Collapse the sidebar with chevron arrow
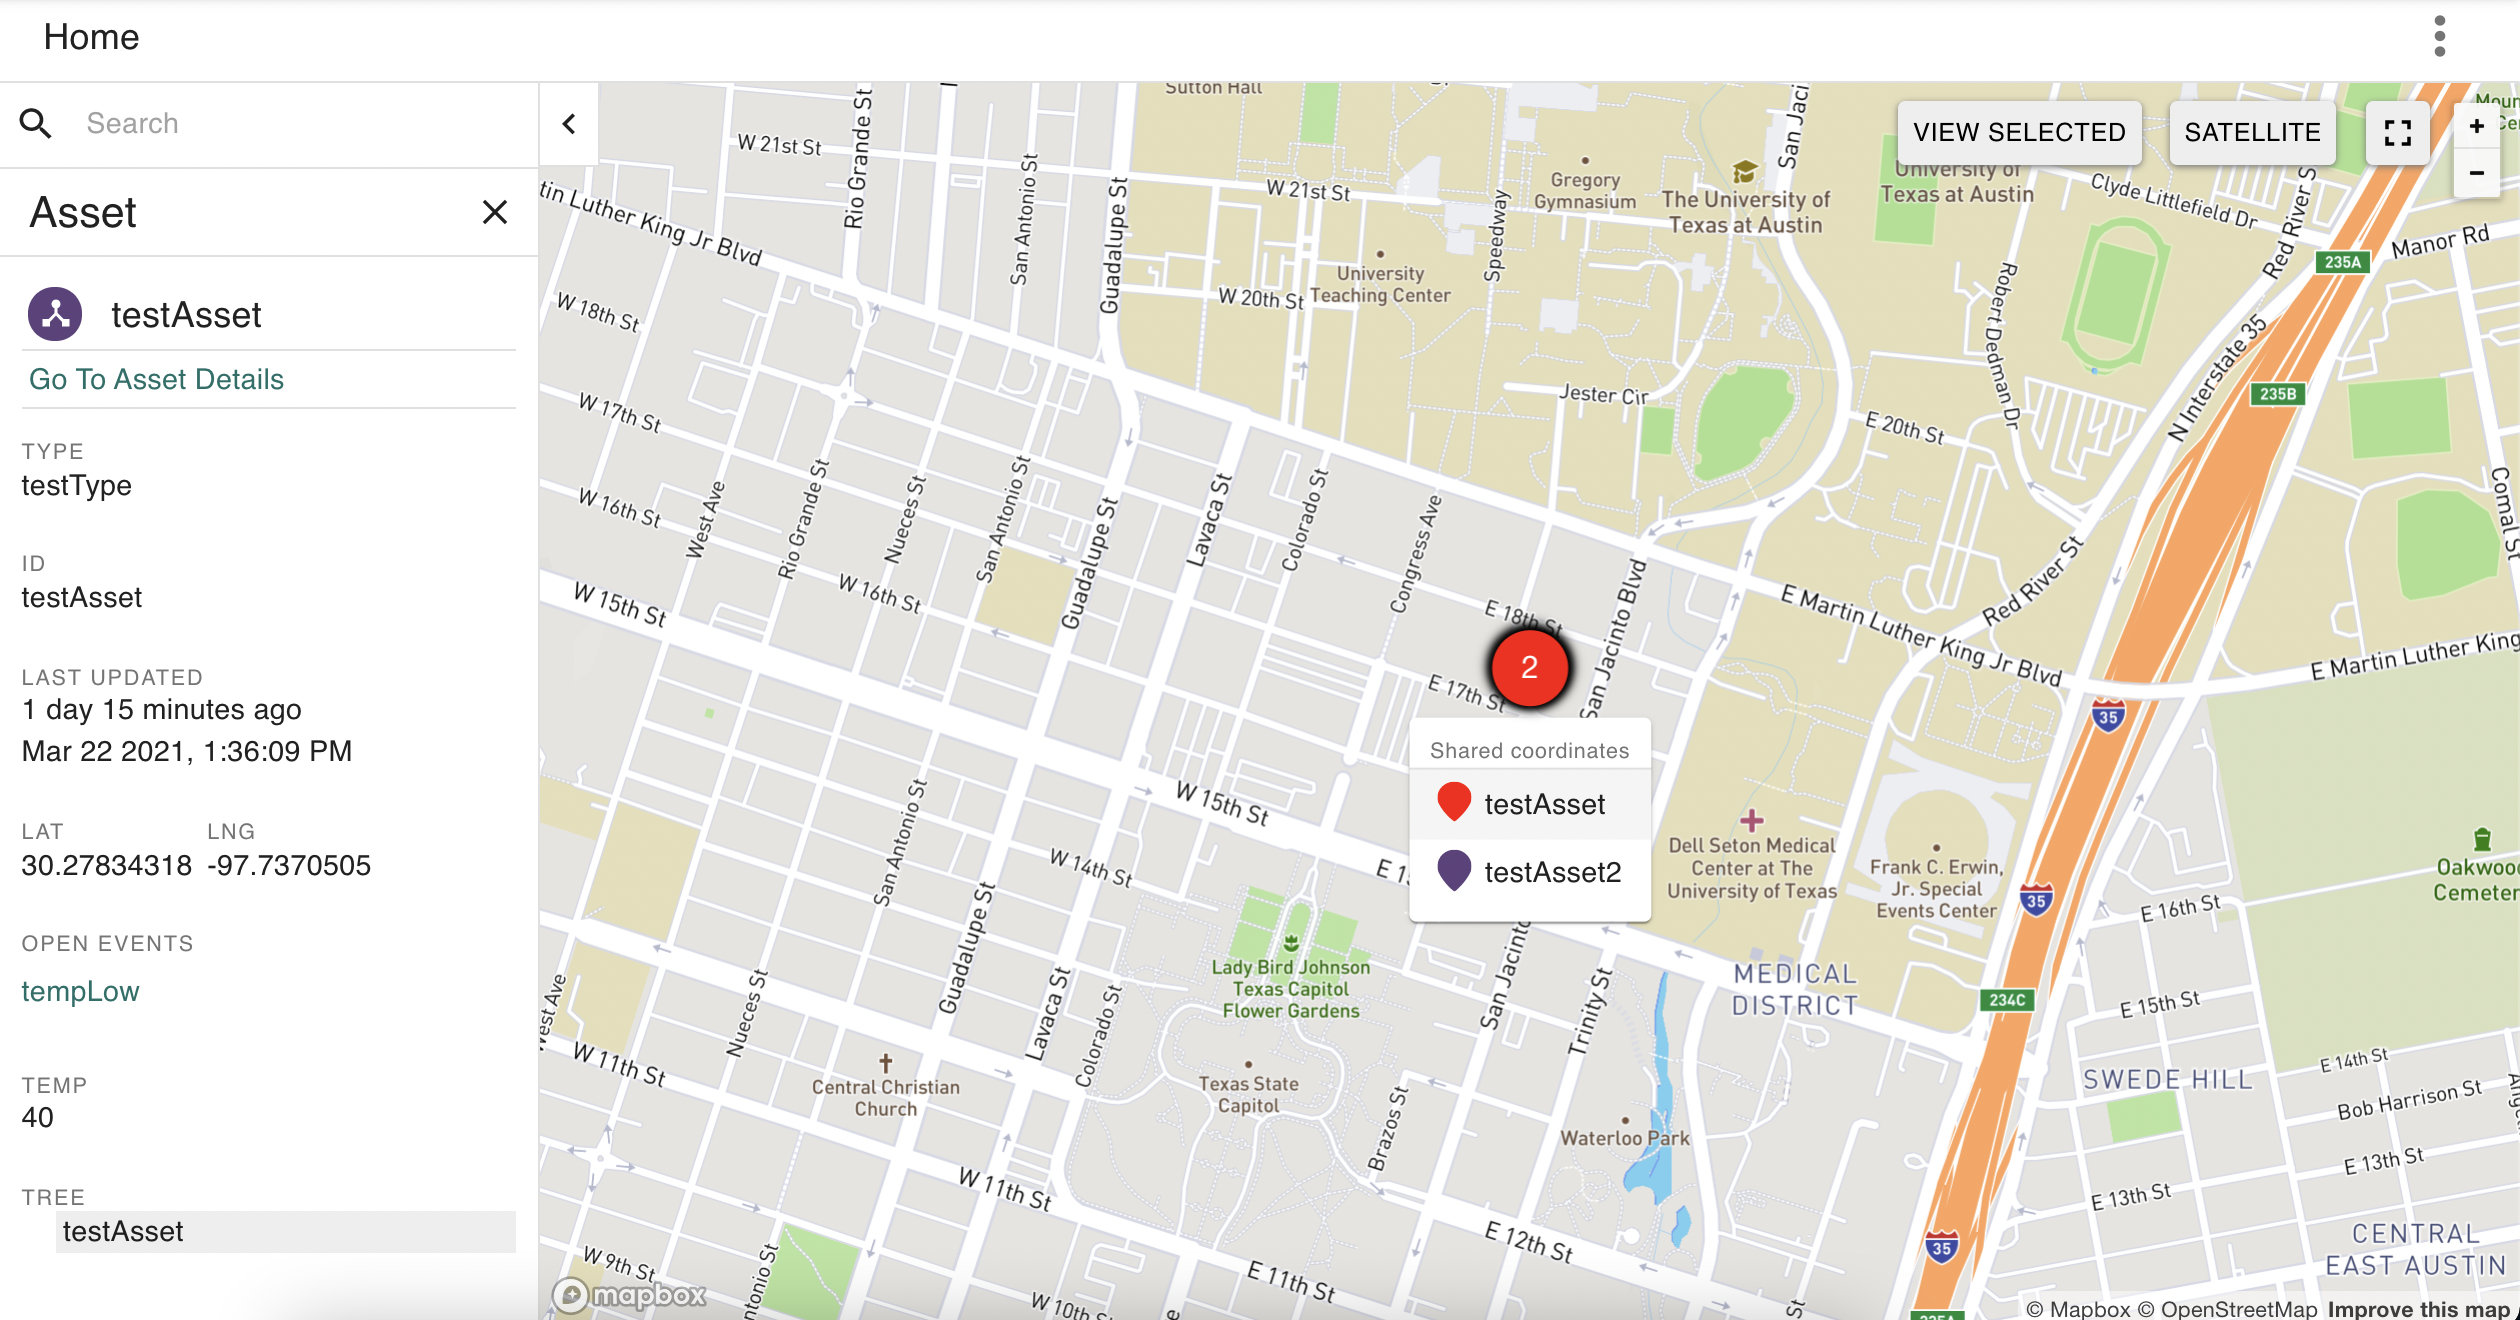 tap(569, 124)
